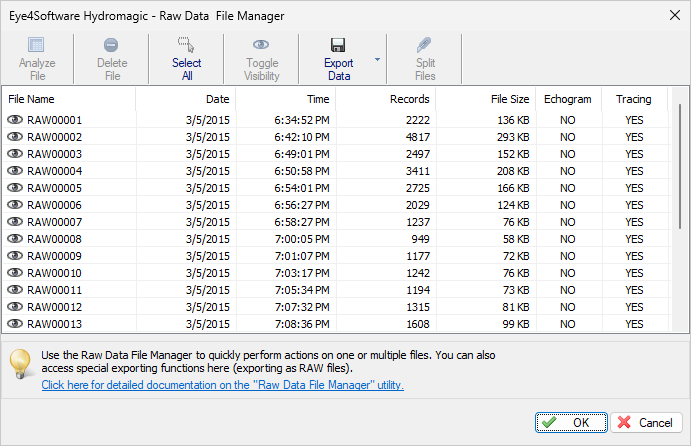
Task: Click records value 949
Action: coord(420,239)
